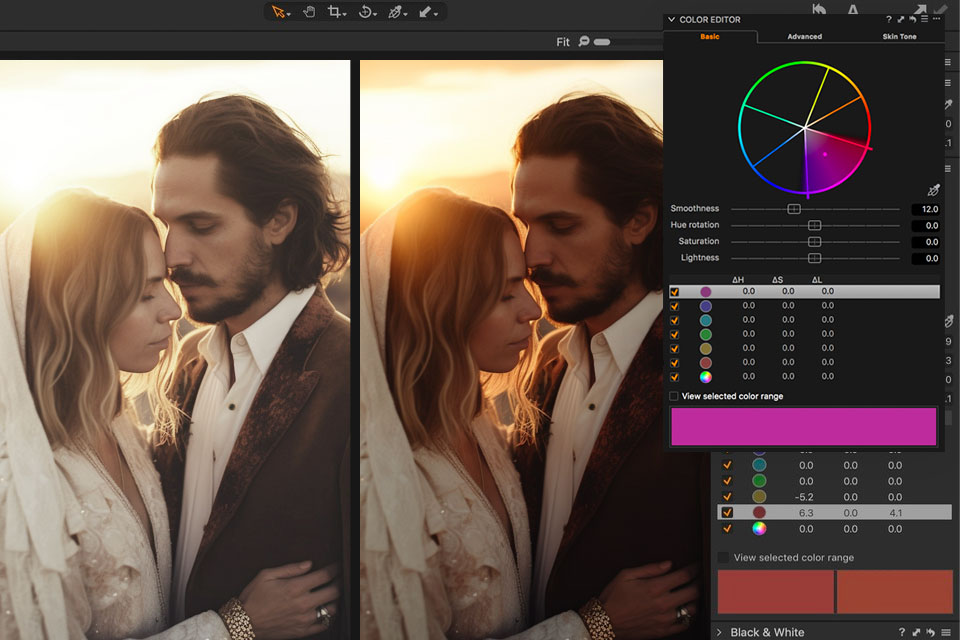This screenshot has height=640, width=960.
Task: Open help for Black & White tool
Action: (901, 632)
